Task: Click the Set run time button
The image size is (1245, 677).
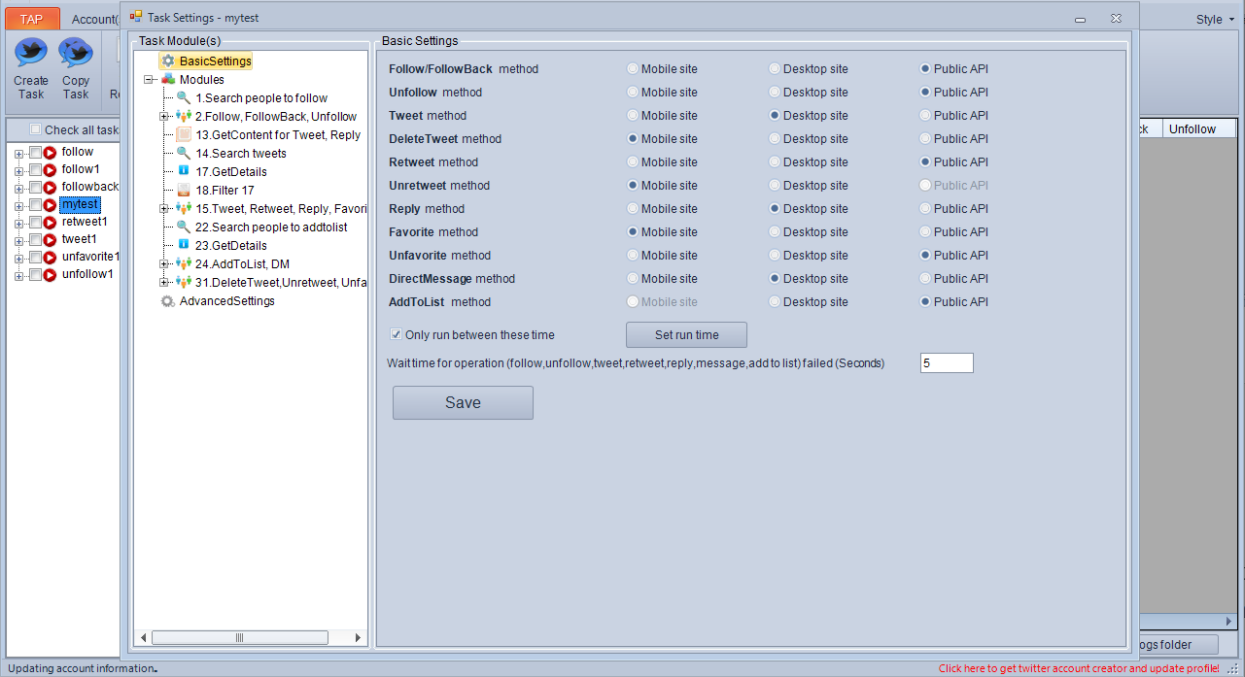Action: pyautogui.click(x=686, y=335)
